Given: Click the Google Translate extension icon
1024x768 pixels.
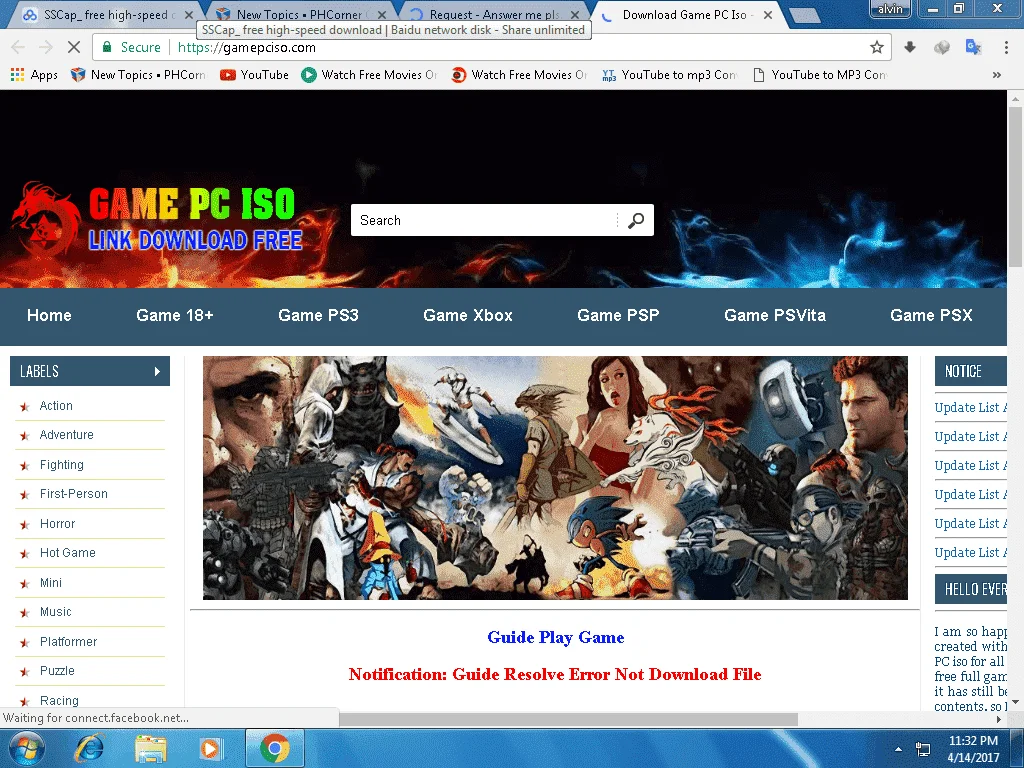Looking at the screenshot, I should (973, 47).
